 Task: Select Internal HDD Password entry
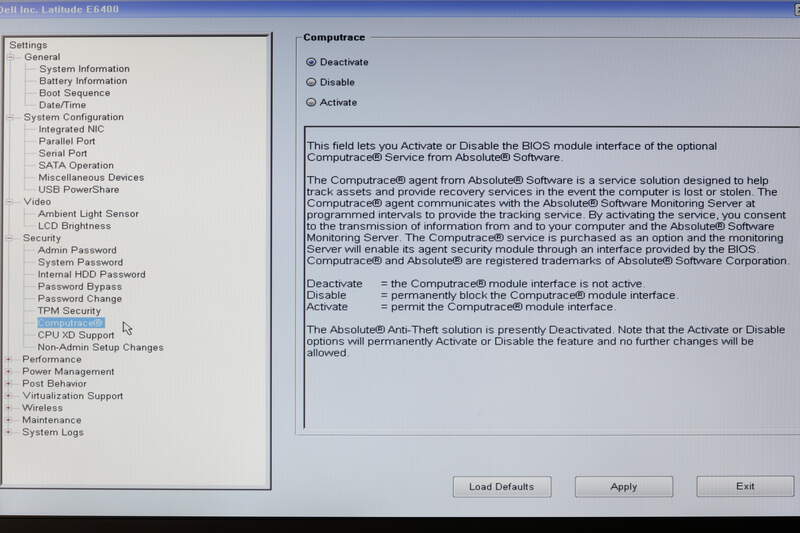click(x=92, y=275)
